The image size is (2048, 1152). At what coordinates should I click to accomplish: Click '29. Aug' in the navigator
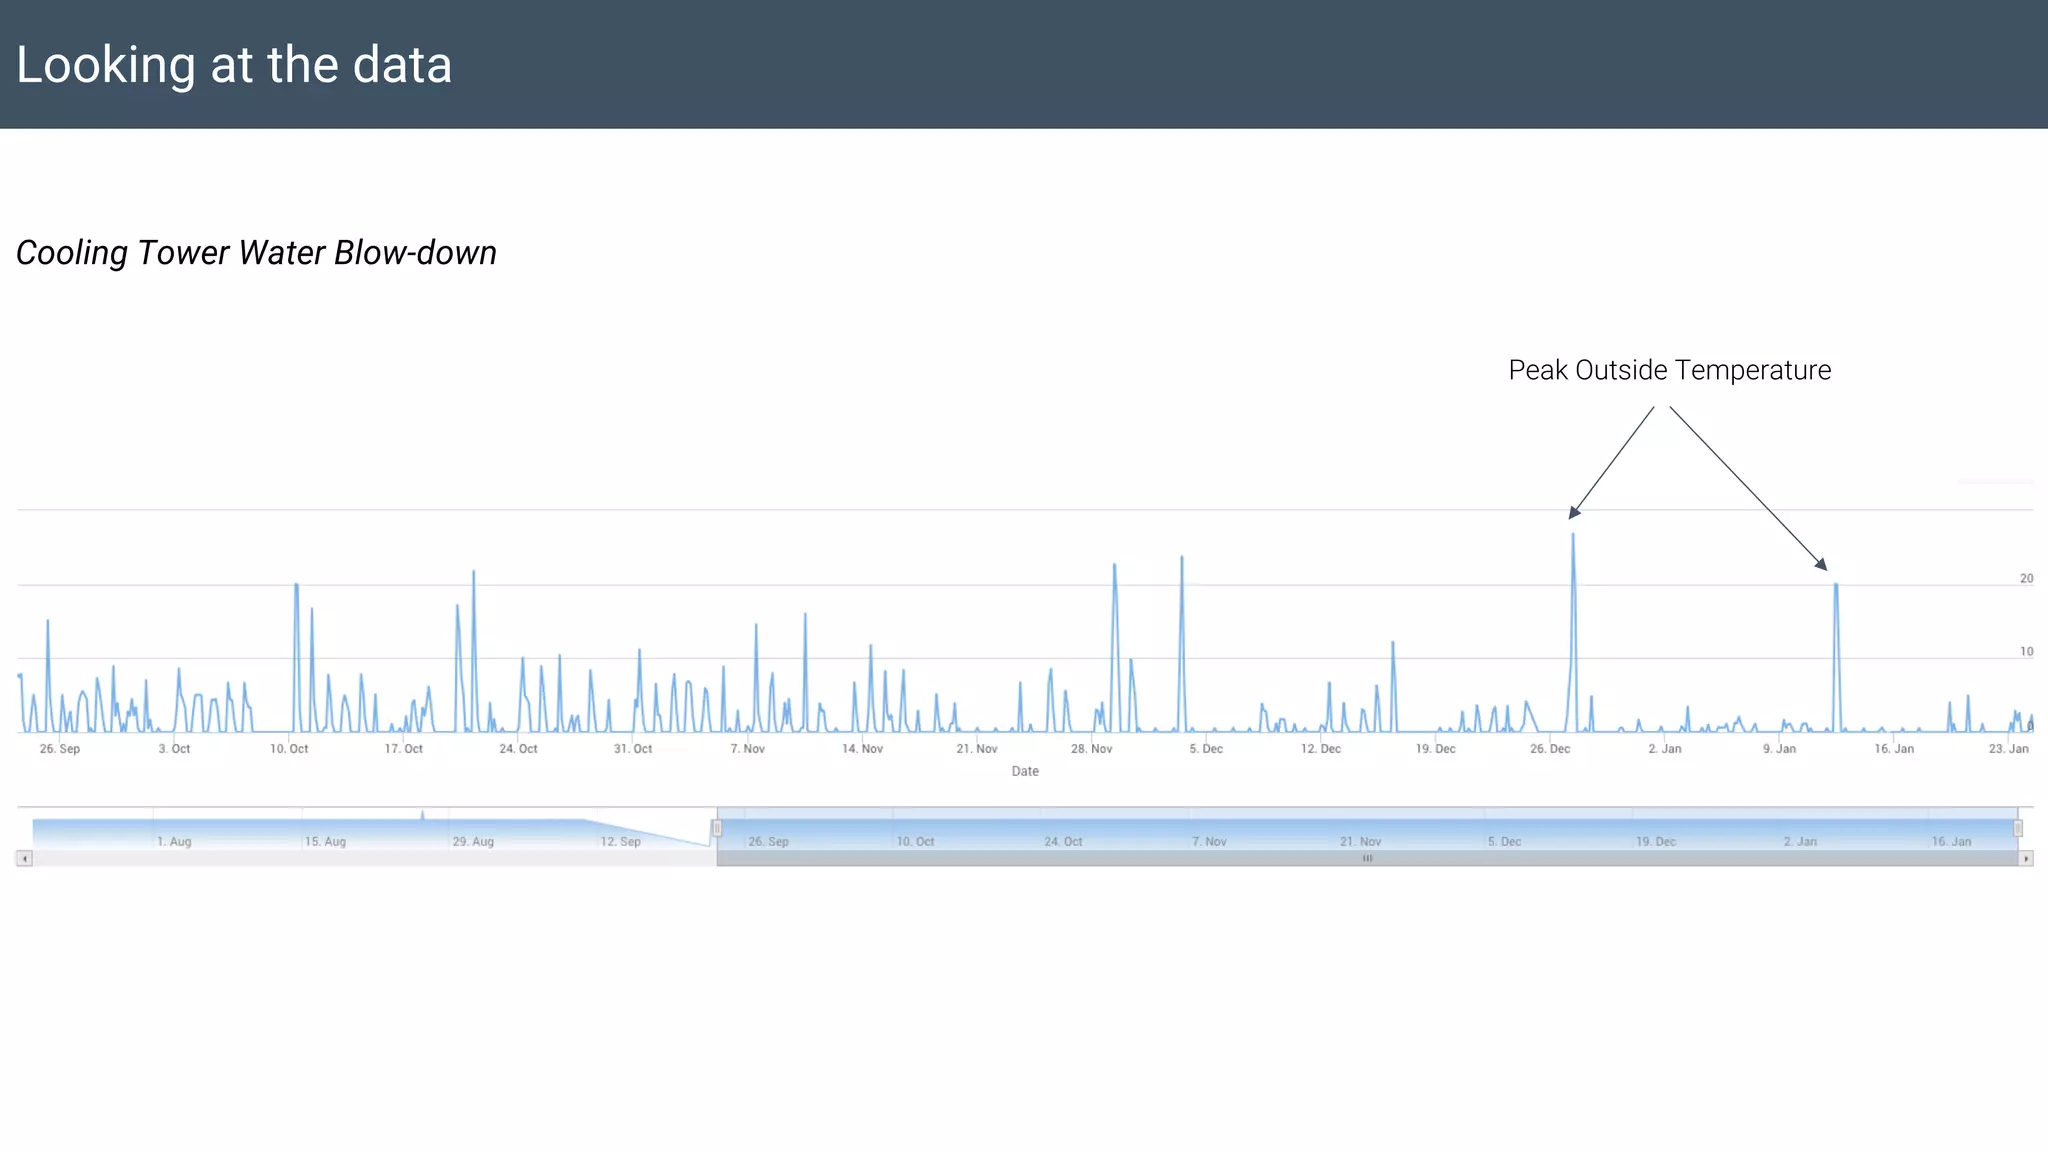click(x=473, y=842)
